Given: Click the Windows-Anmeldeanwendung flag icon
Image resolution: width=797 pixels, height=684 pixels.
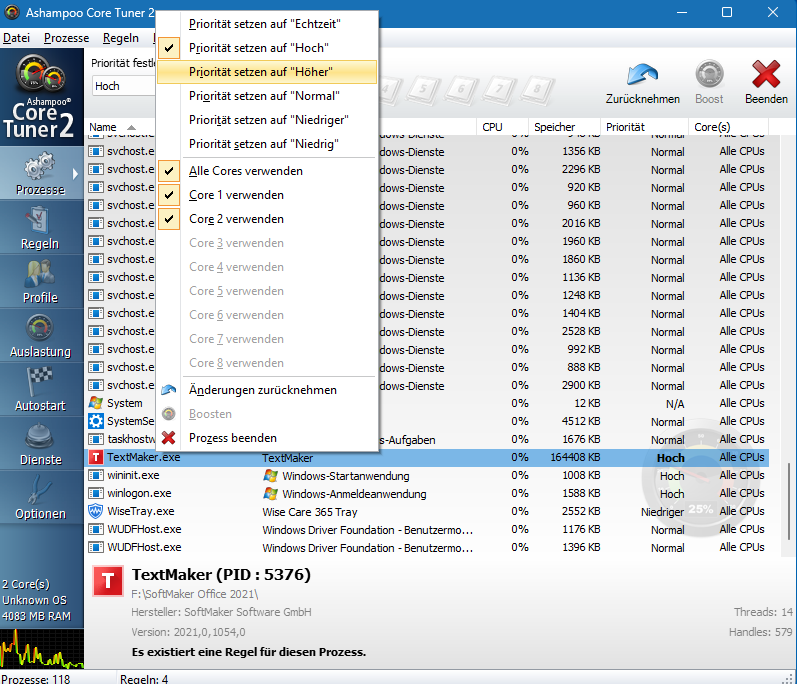Looking at the screenshot, I should coord(270,493).
